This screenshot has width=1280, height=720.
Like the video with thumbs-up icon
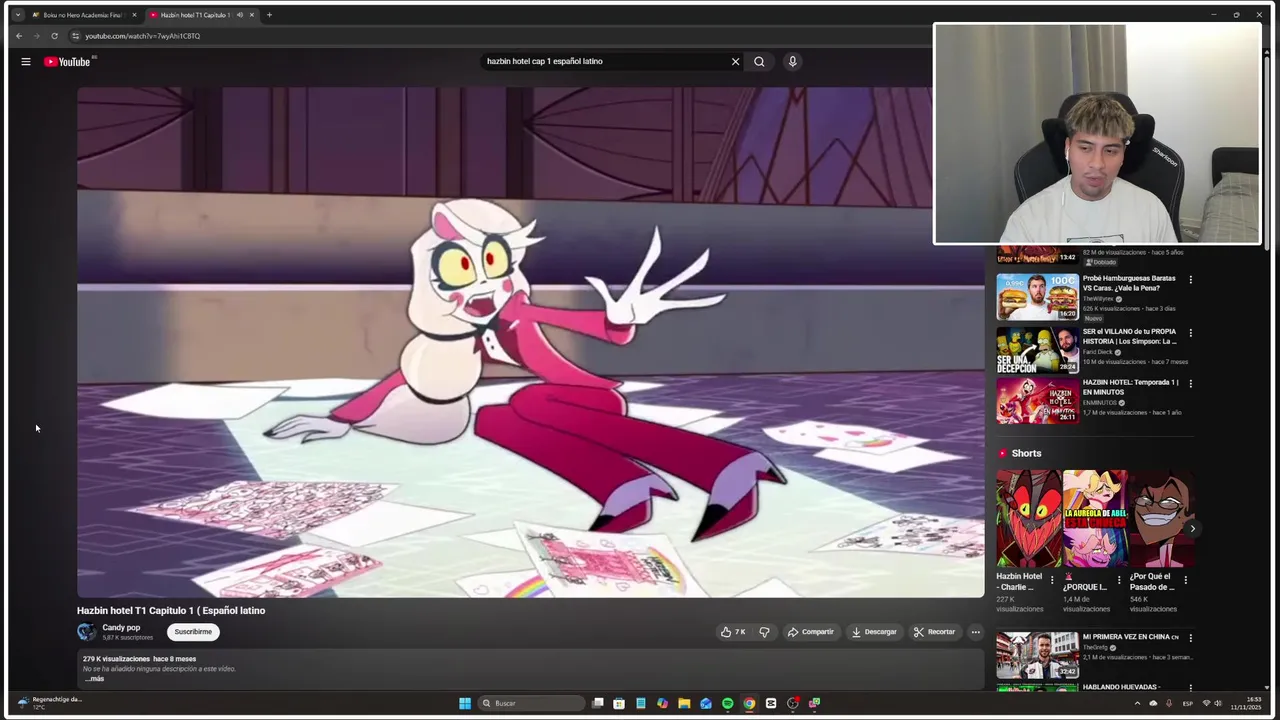click(726, 632)
